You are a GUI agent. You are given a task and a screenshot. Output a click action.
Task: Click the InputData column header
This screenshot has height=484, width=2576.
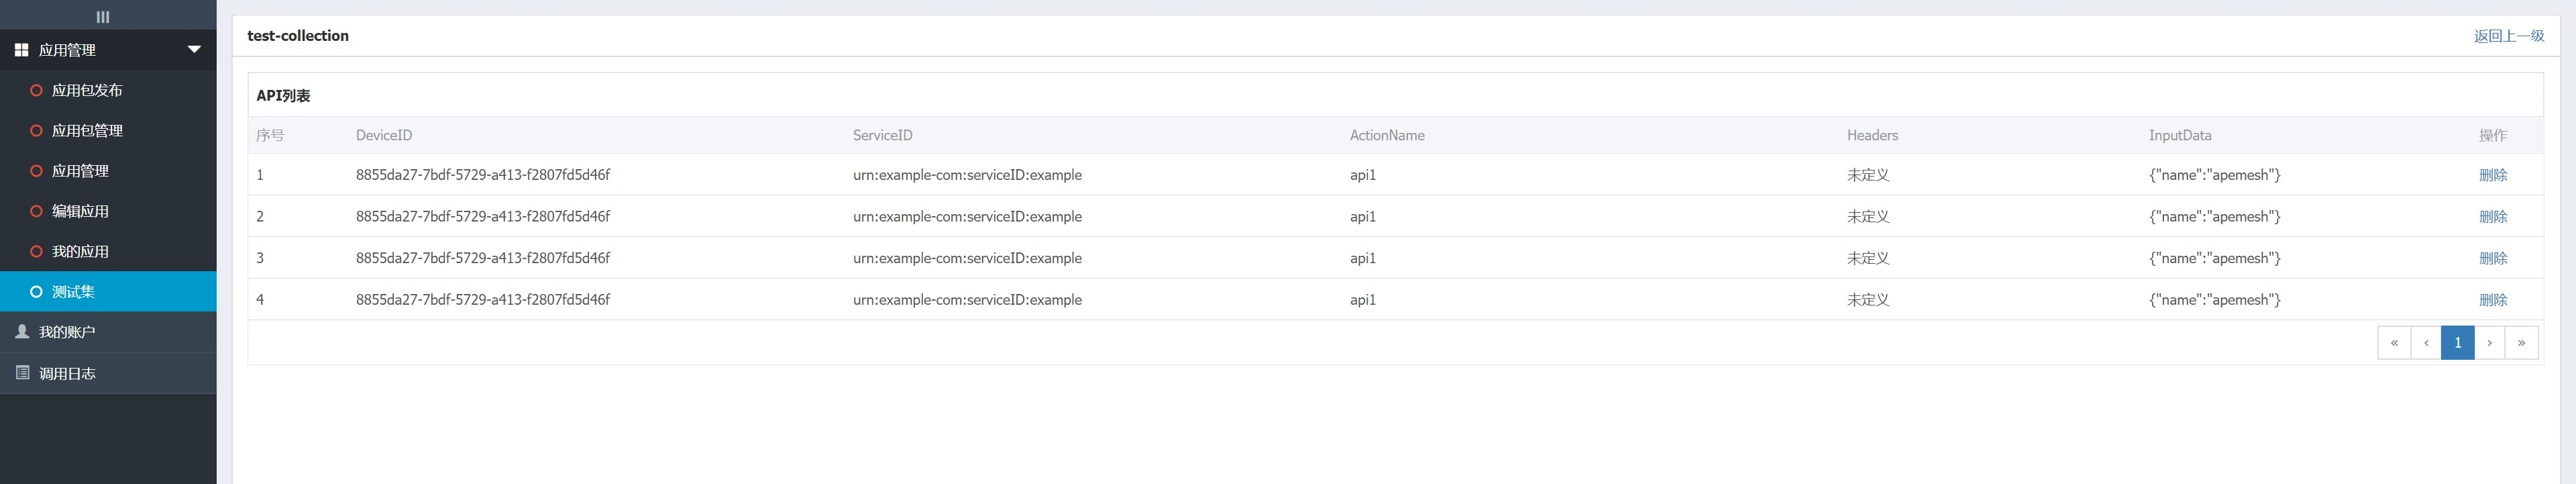point(2180,135)
